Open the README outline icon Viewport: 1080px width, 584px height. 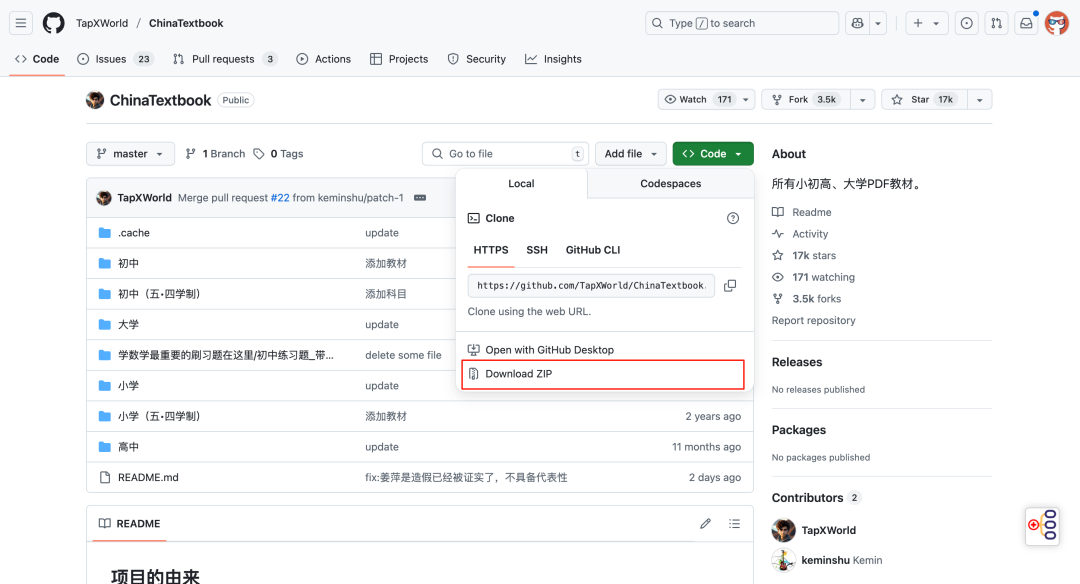tap(735, 523)
